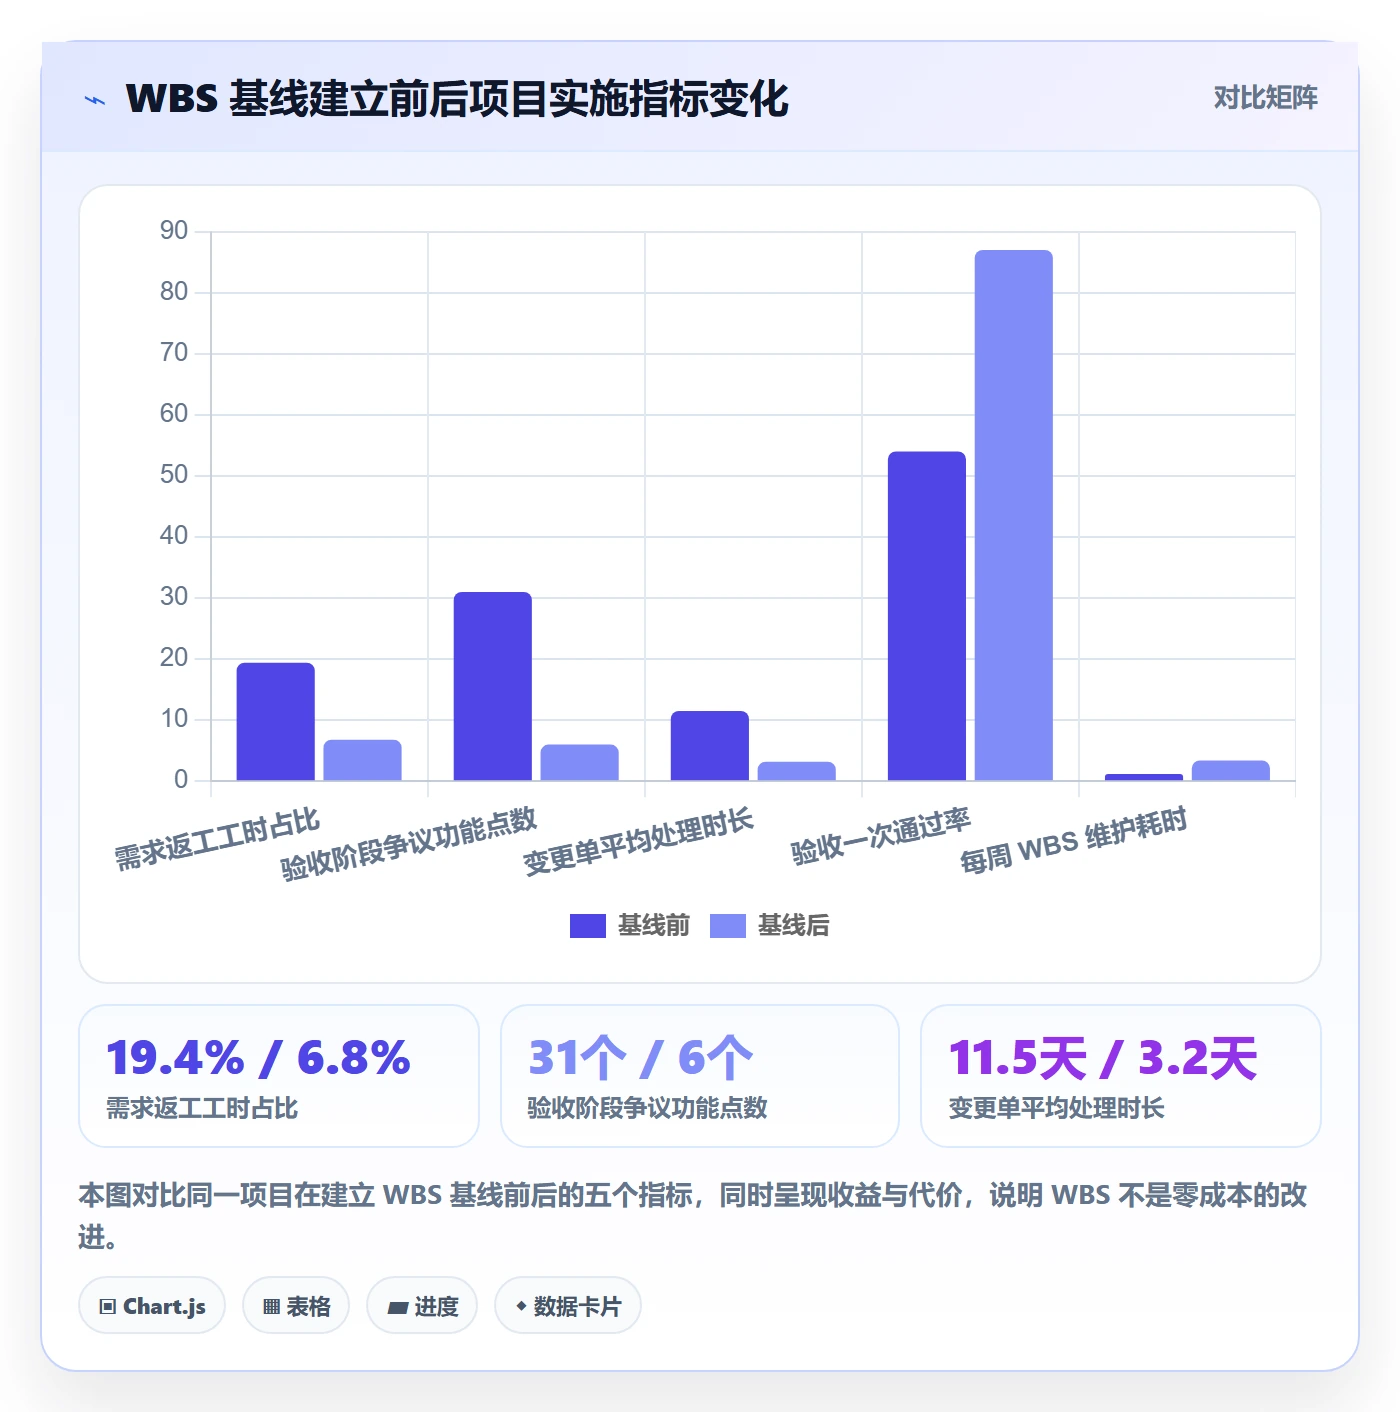
Task: Click the tallest 基线后 bar for 验收一次通过率
Action: point(1014,515)
